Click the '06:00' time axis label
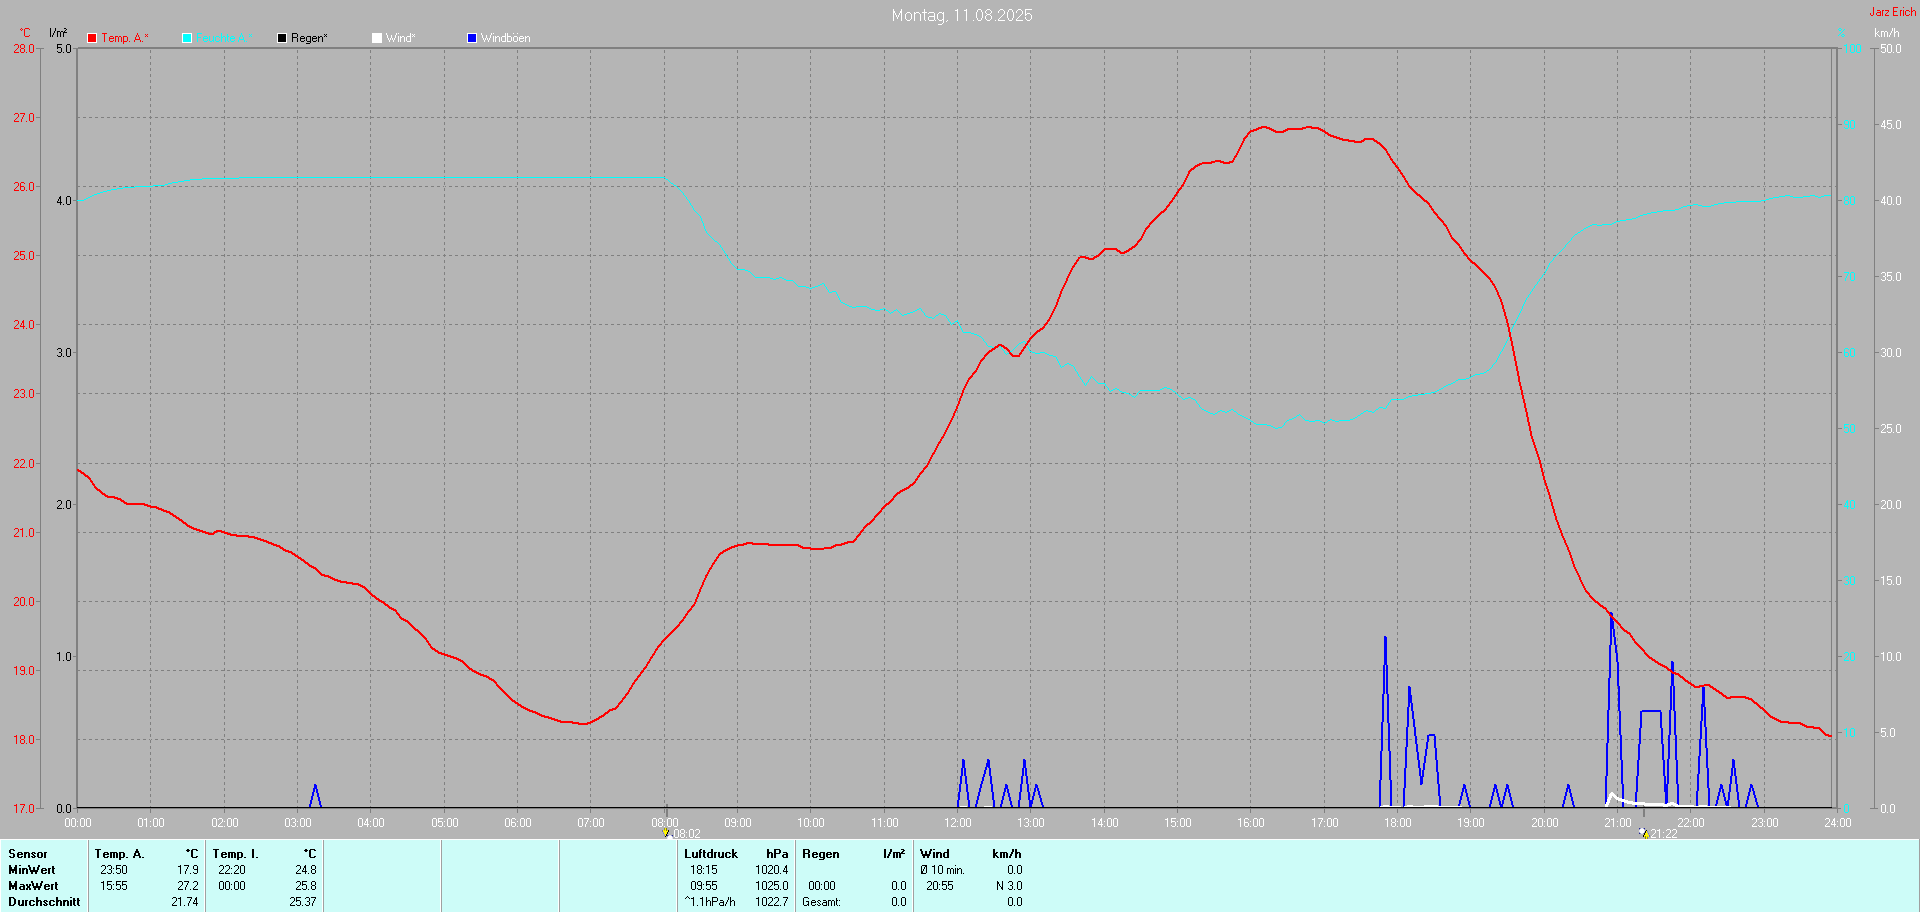Viewport: 1920px width, 912px height. [518, 823]
